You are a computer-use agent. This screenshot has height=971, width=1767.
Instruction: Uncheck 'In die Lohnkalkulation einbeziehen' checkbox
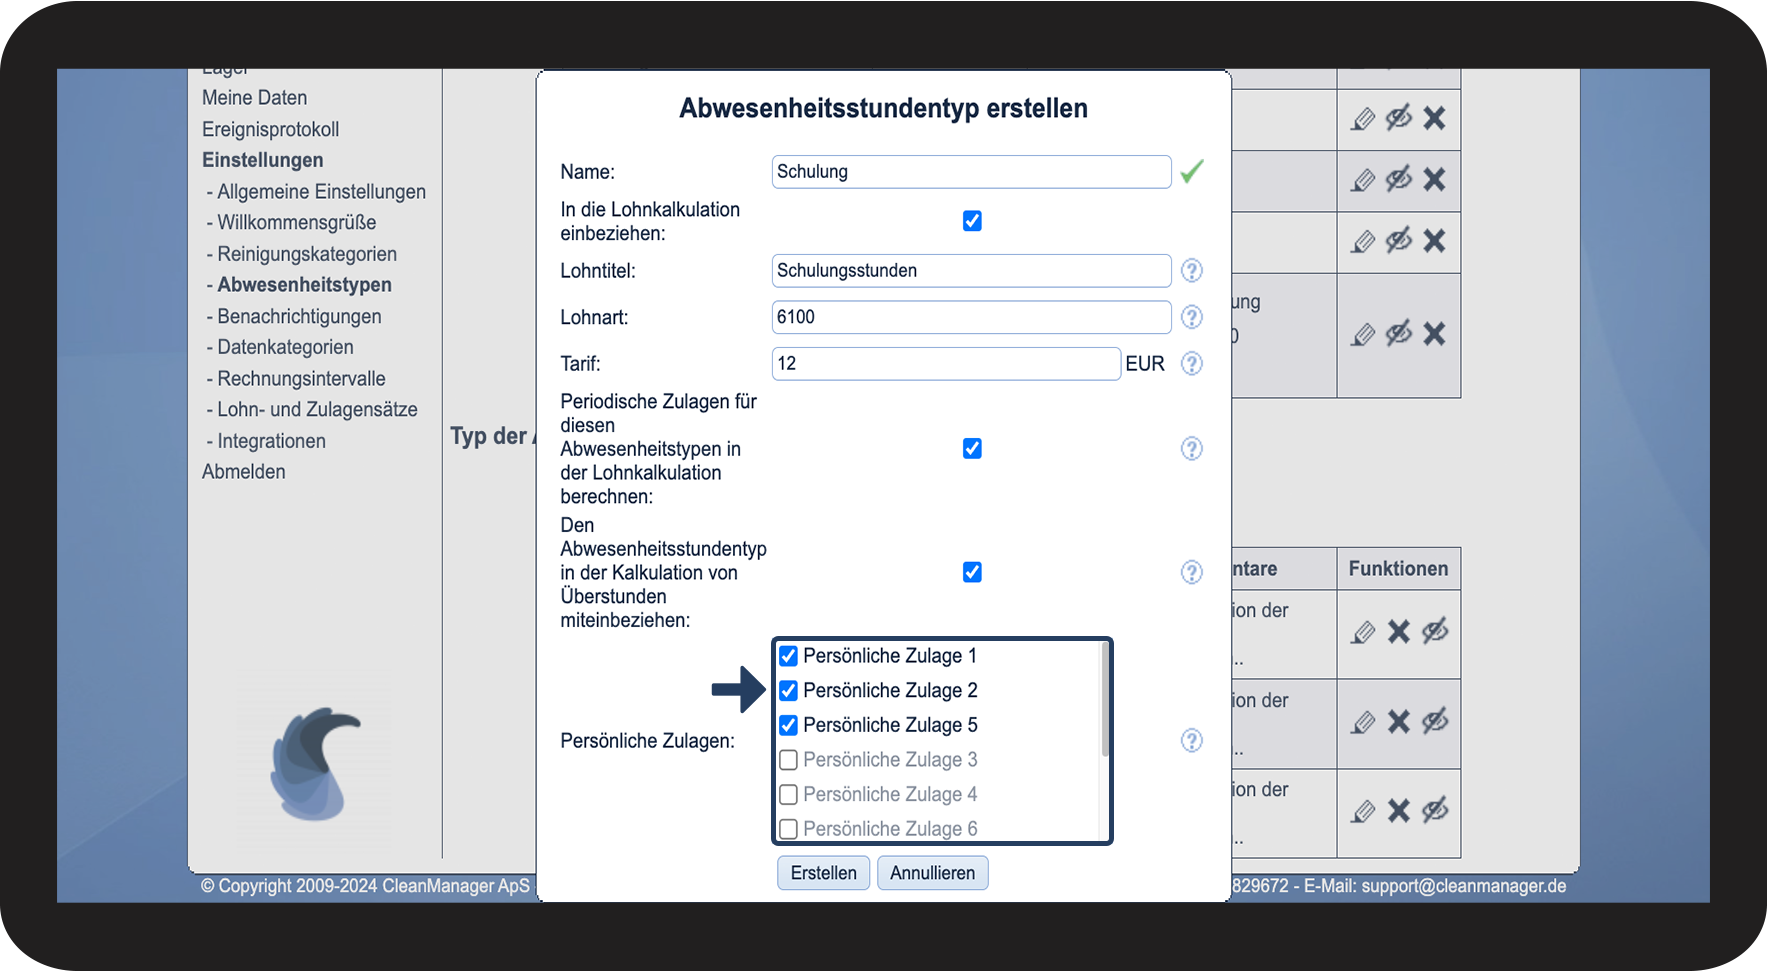[972, 221]
